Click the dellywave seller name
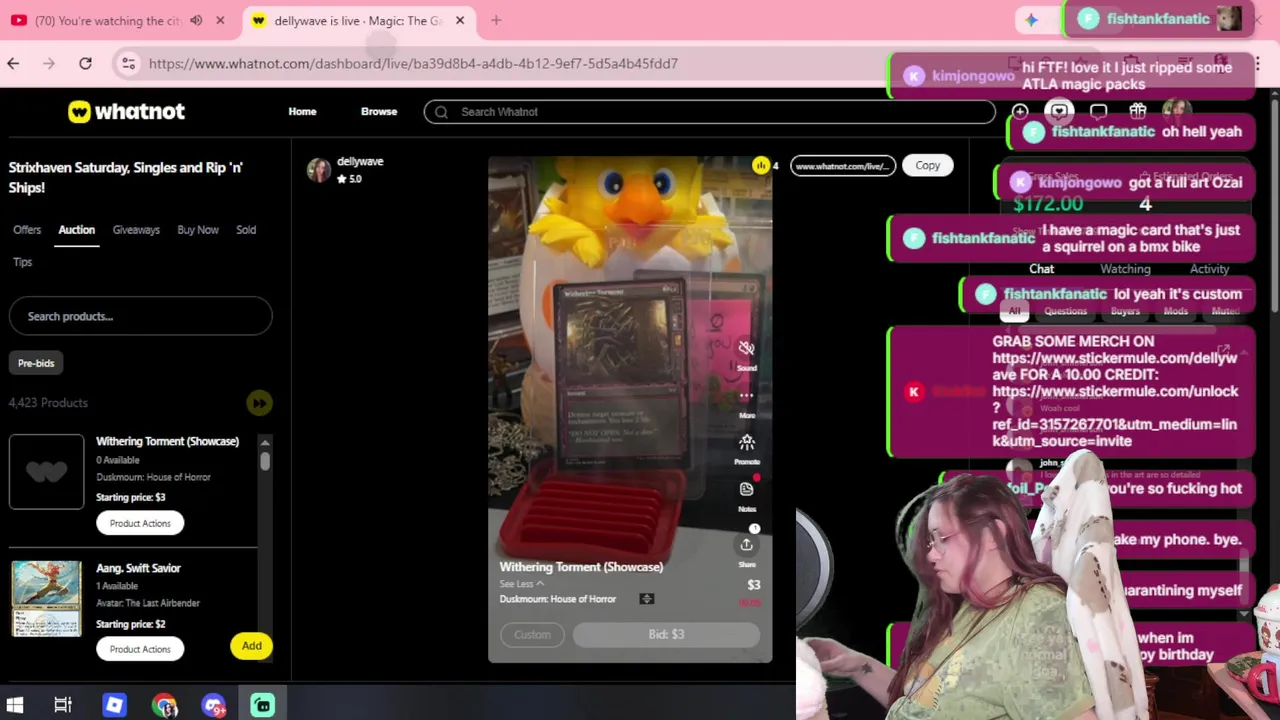1280x720 pixels. pos(360,161)
